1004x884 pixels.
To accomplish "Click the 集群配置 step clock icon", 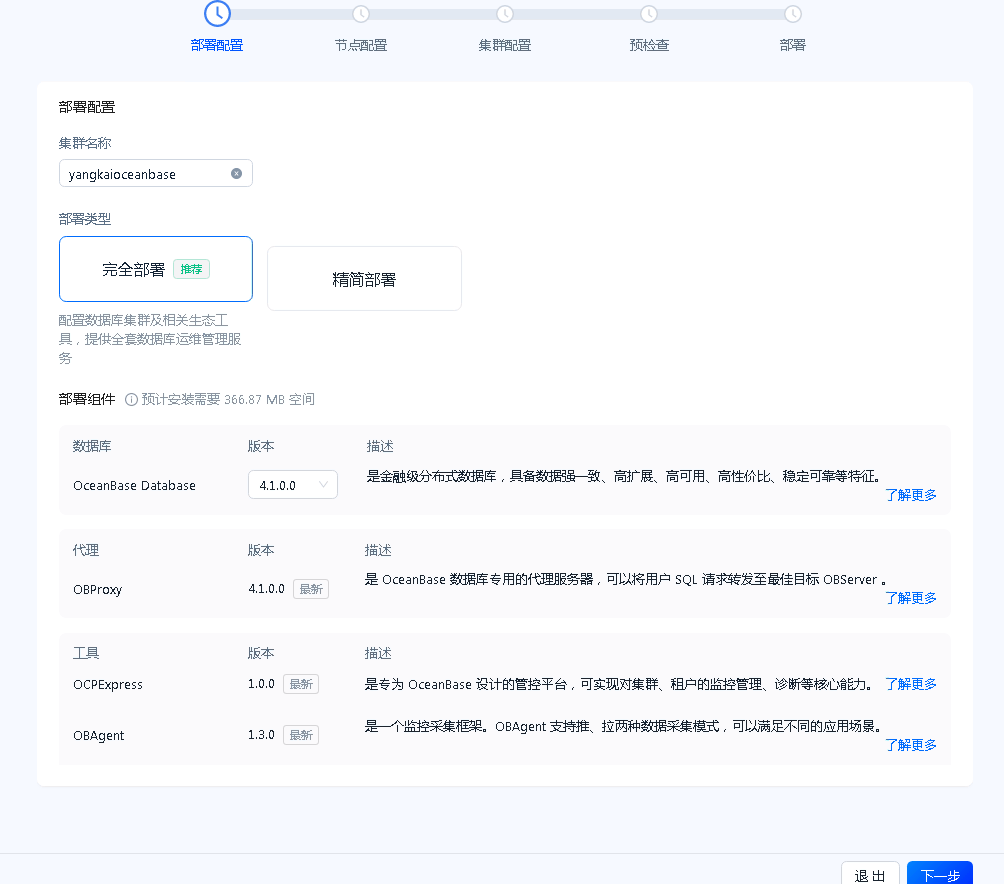I will (505, 13).
